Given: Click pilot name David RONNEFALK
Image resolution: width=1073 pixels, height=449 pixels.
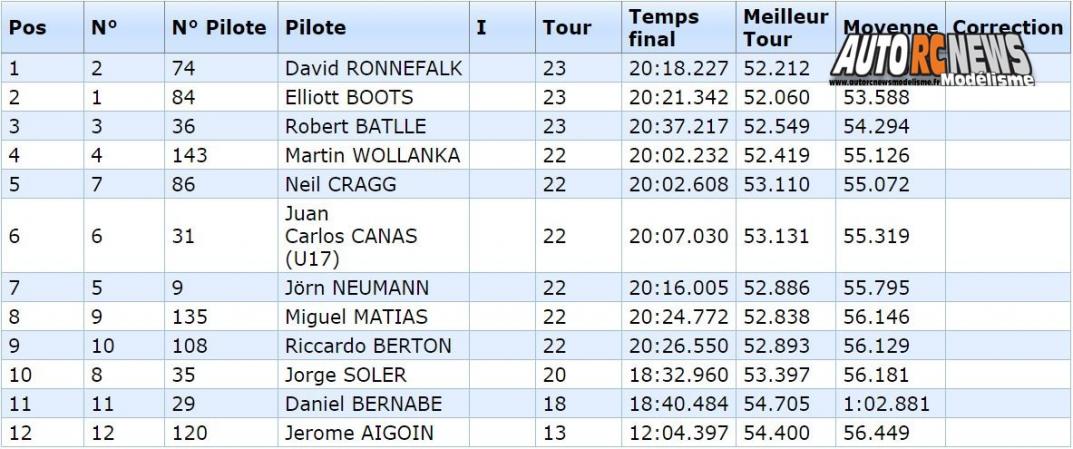Looking at the screenshot, I should [374, 68].
